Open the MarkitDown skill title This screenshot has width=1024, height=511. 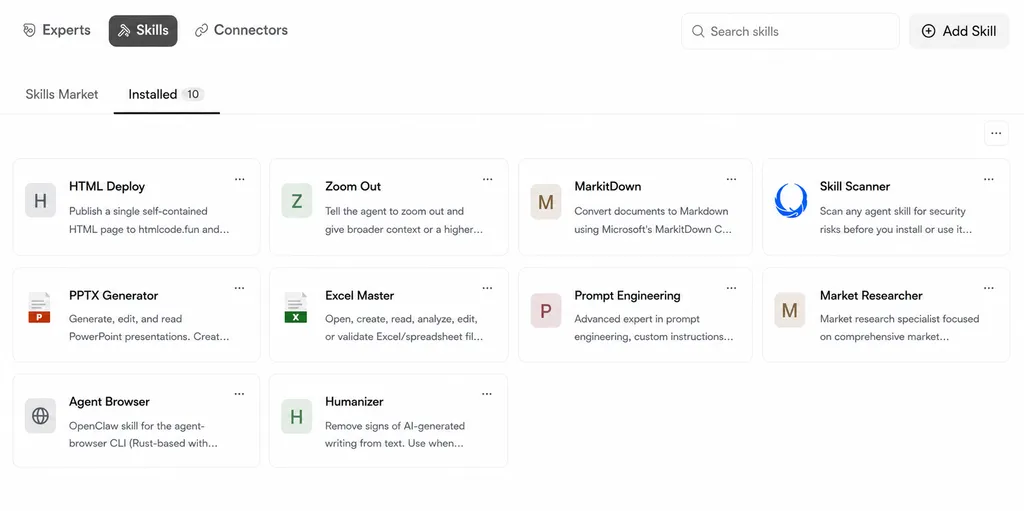point(608,186)
